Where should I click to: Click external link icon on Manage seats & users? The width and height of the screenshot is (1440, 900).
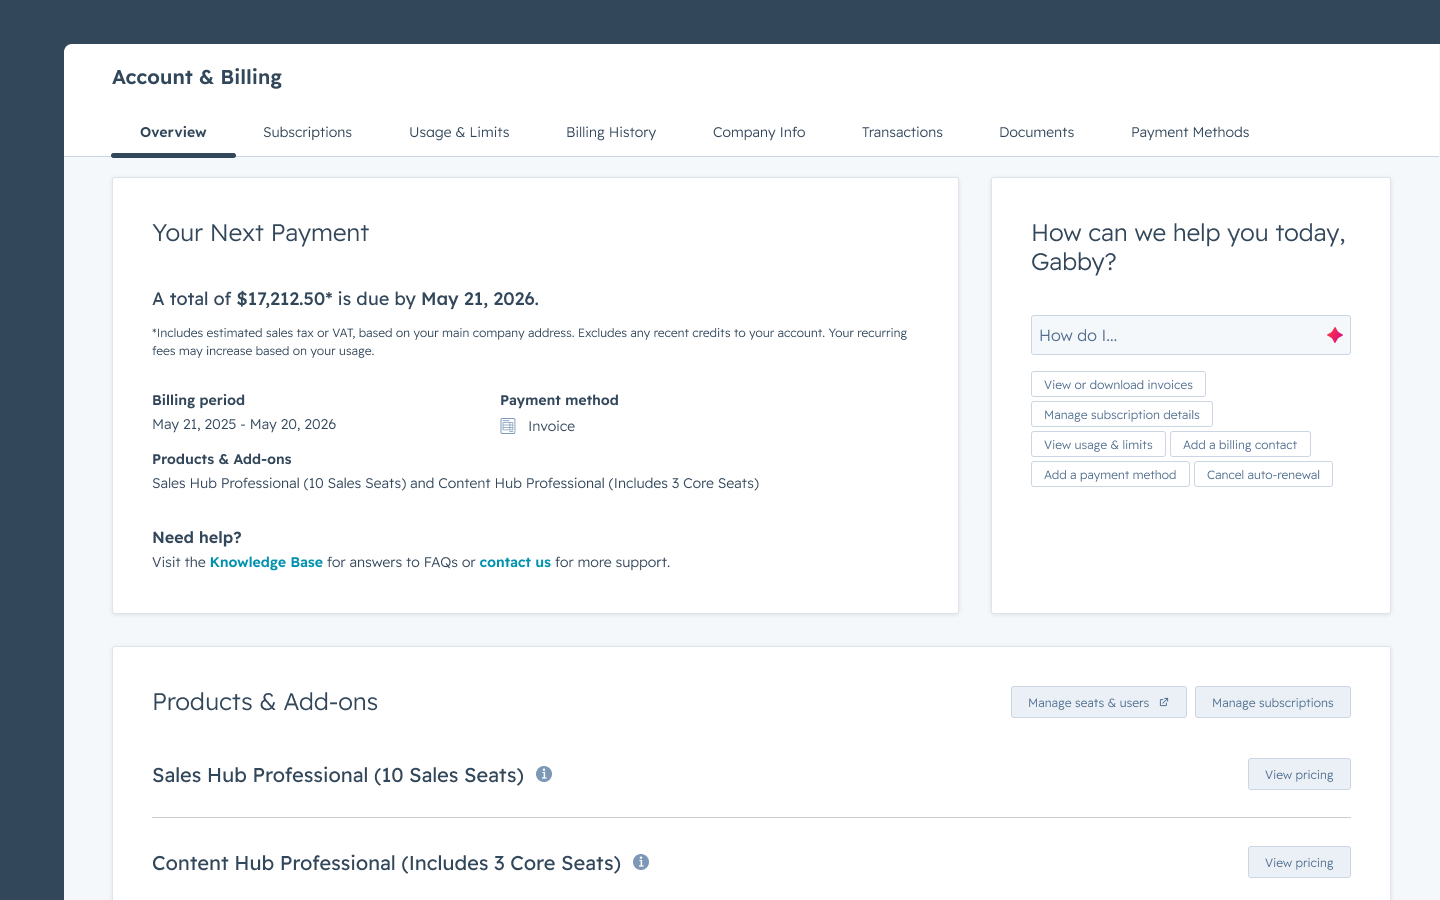click(1163, 702)
